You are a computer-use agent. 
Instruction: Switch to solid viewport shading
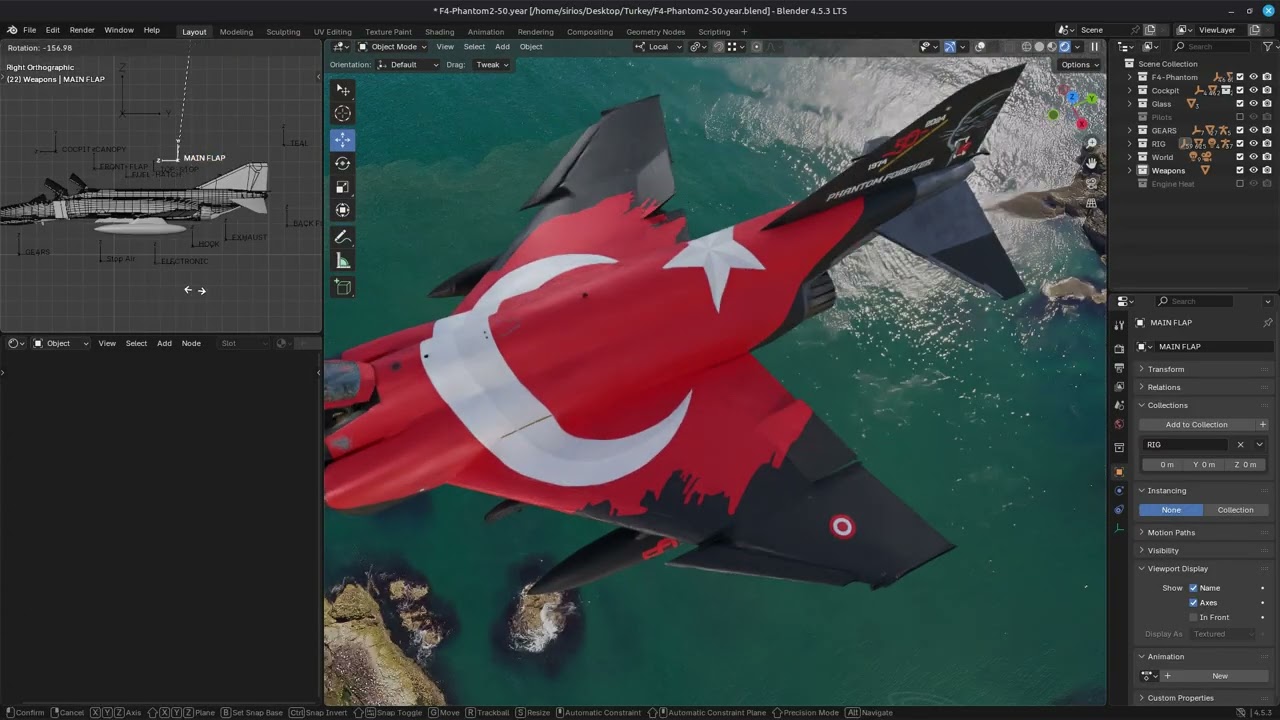tap(1039, 47)
